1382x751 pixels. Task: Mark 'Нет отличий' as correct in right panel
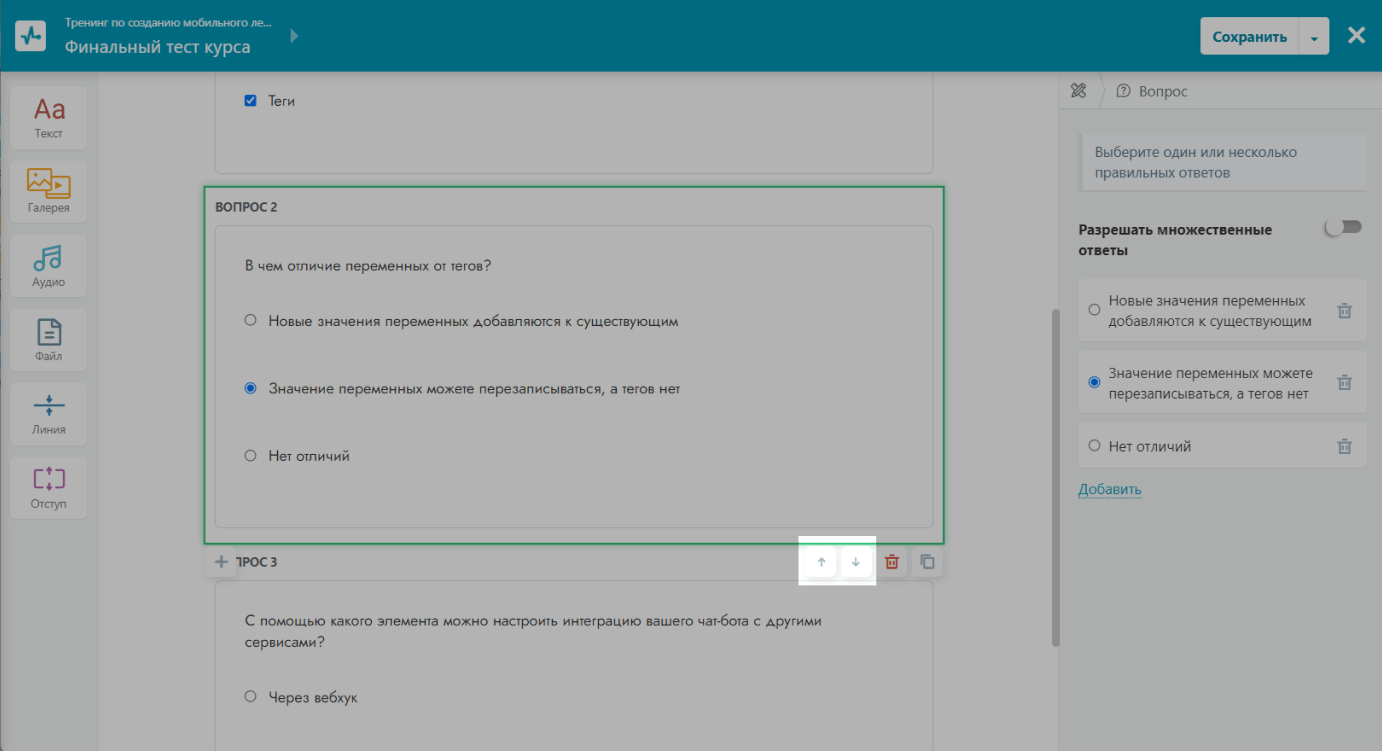[1094, 446]
